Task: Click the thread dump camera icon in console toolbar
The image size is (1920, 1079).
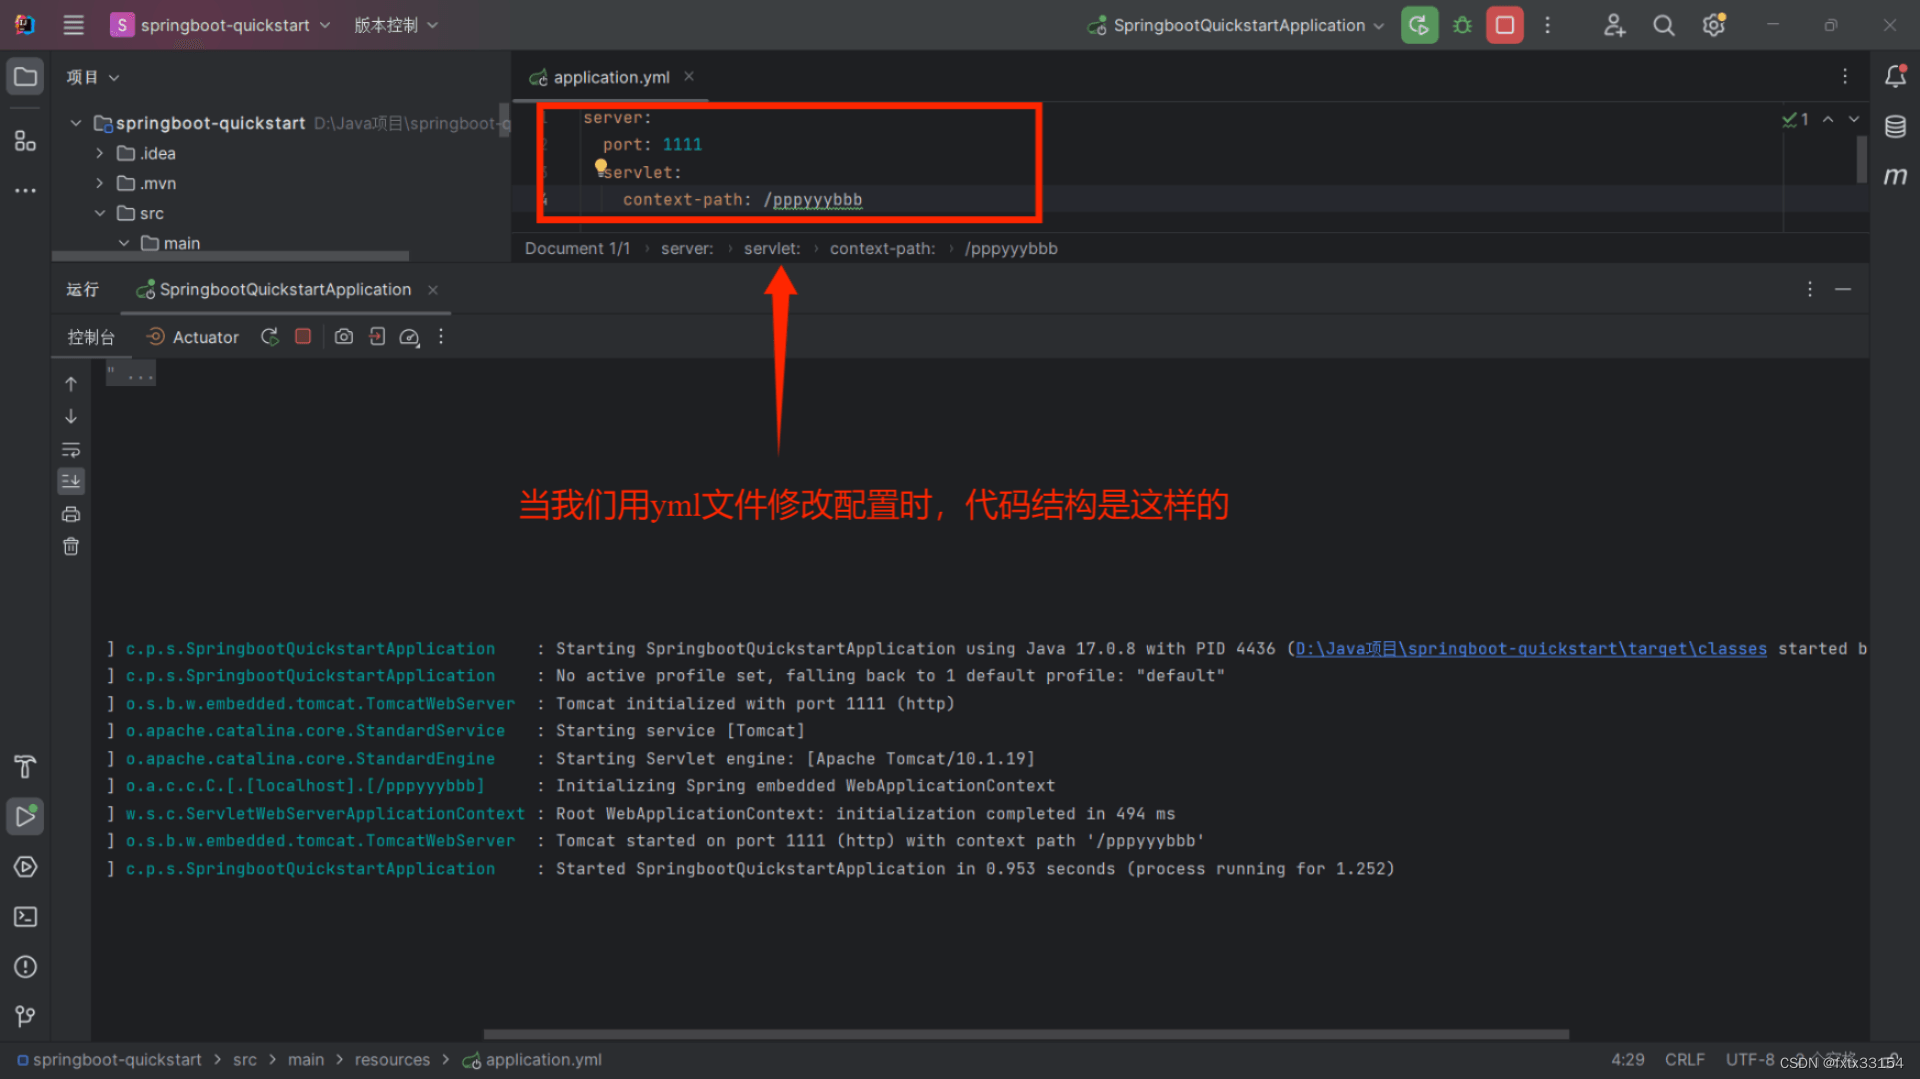Action: coord(344,337)
